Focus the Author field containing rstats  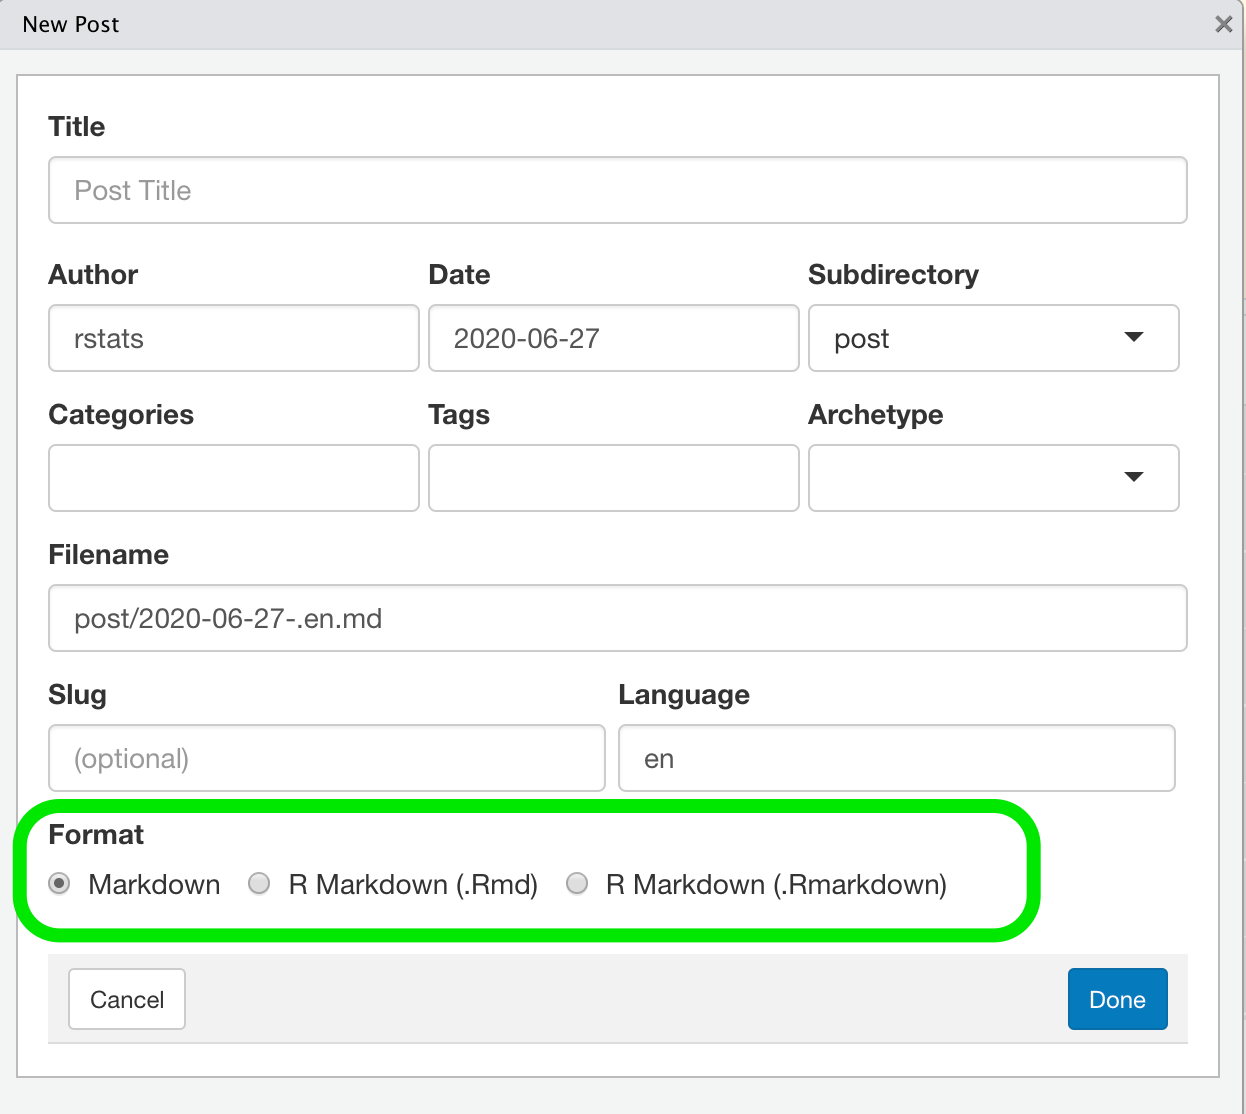[x=234, y=338]
